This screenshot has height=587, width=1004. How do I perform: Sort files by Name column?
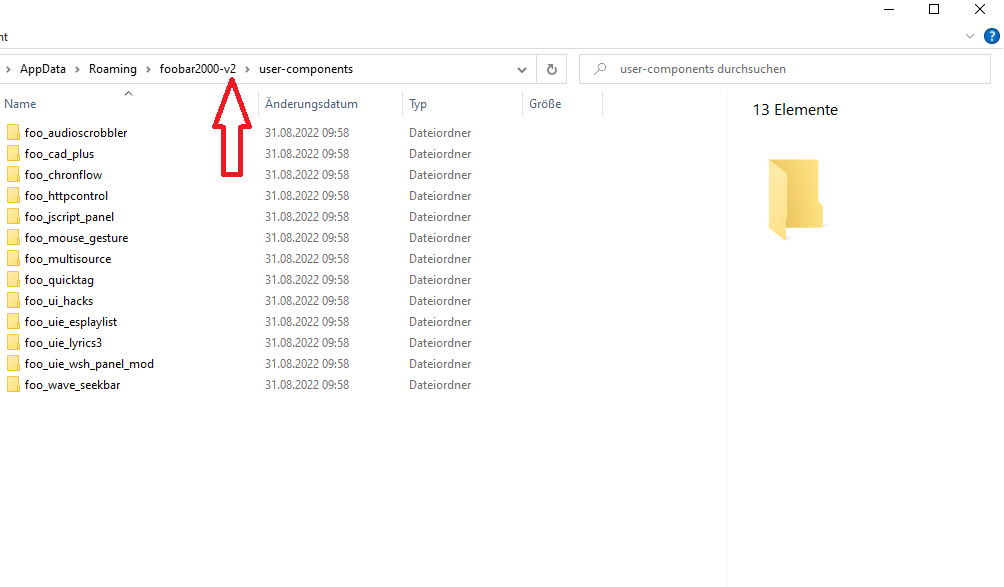coord(20,104)
